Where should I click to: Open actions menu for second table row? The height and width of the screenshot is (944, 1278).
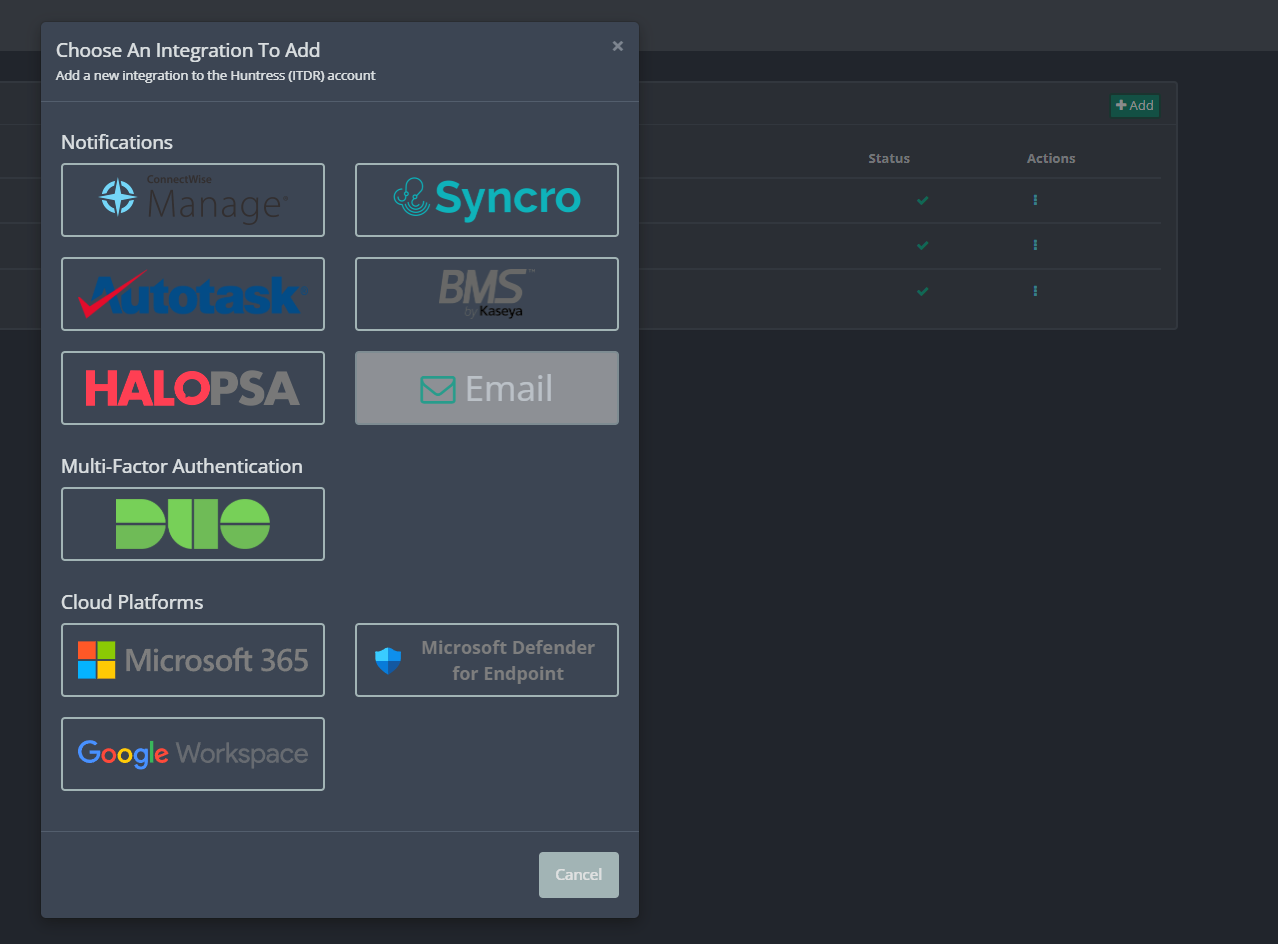(1035, 245)
